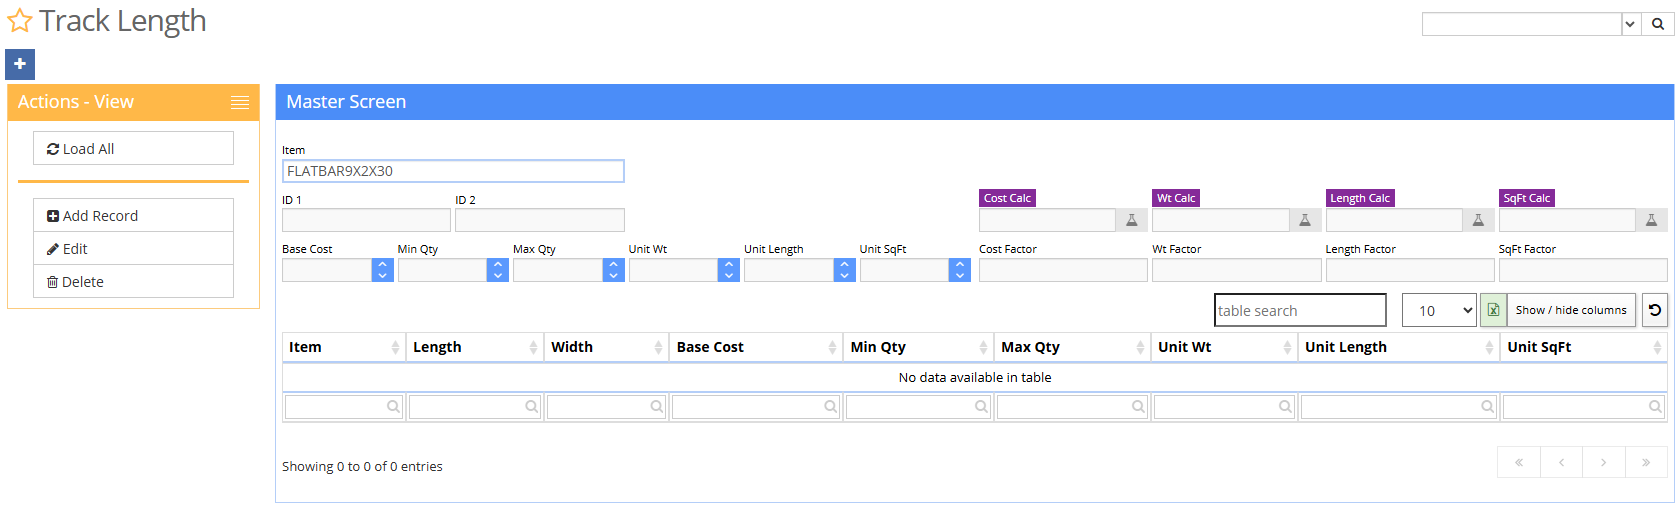Click the Cost Calc flask icon

pos(1132,220)
